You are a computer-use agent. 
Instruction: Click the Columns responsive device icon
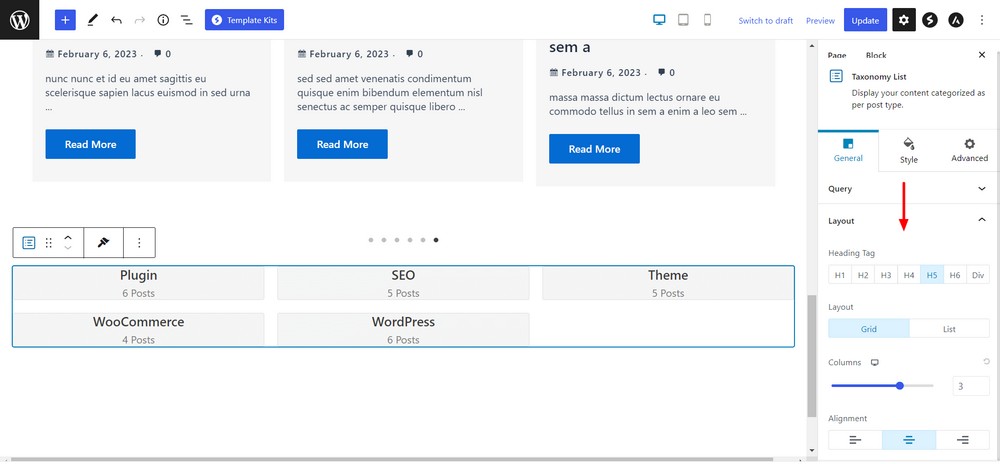(875, 363)
